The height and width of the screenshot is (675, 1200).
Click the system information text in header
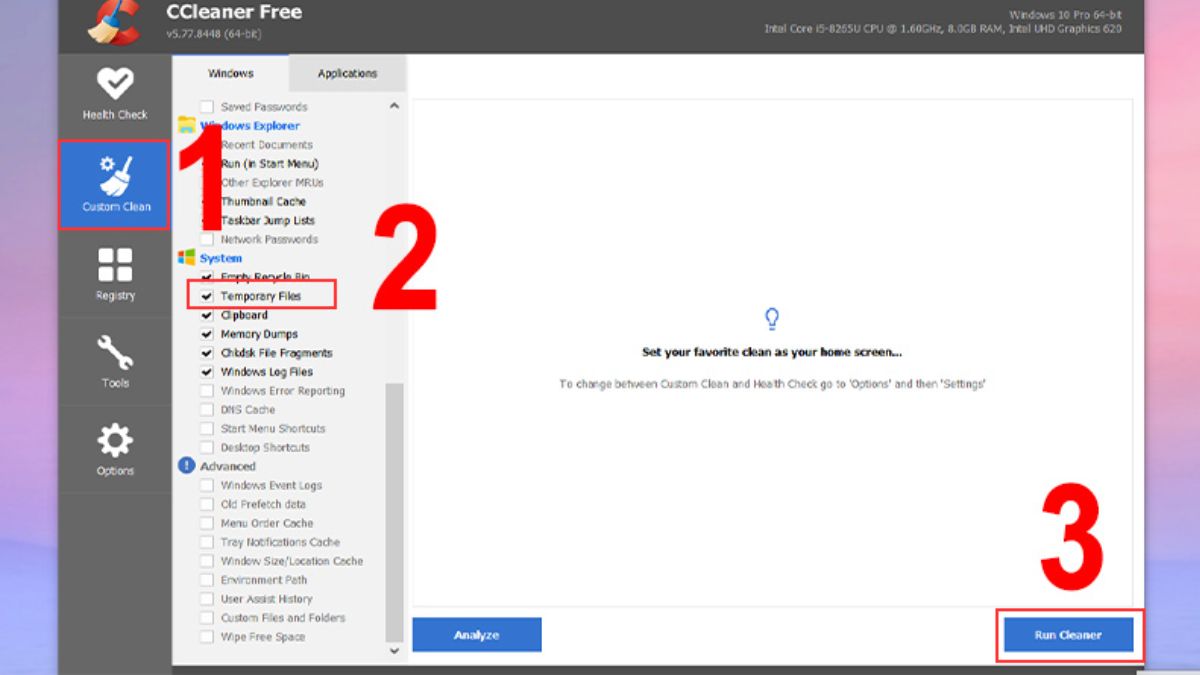coord(943,22)
